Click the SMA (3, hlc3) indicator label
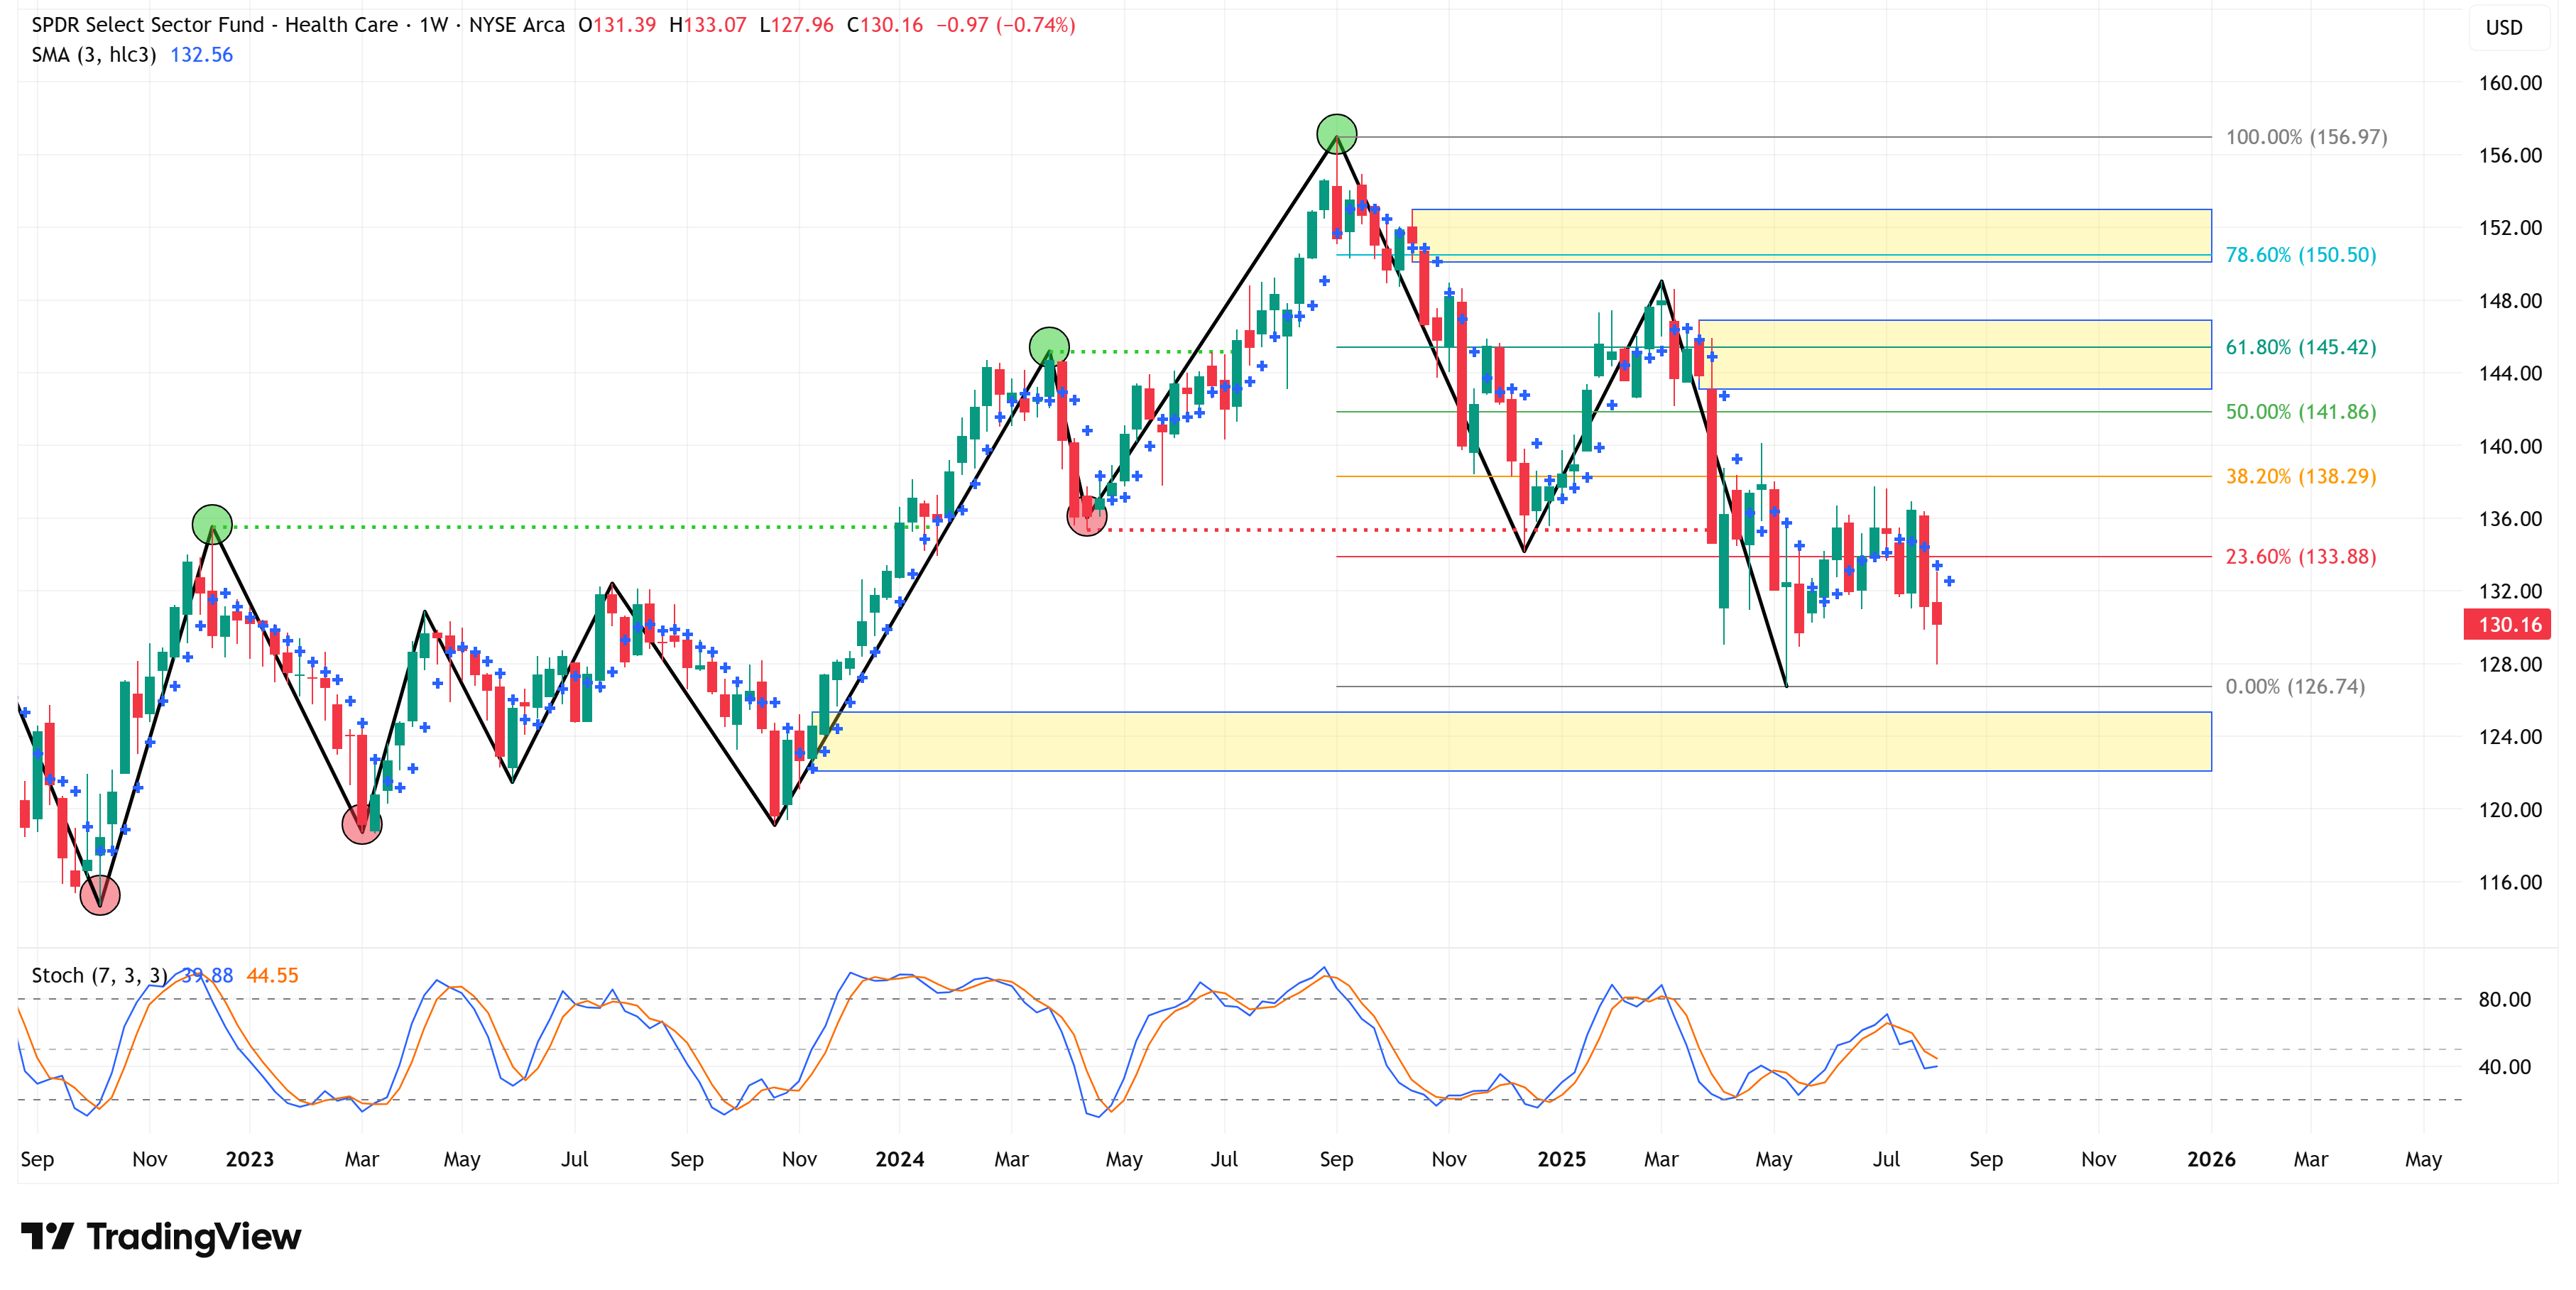This screenshot has height=1290, width=2576. pyautogui.click(x=93, y=55)
